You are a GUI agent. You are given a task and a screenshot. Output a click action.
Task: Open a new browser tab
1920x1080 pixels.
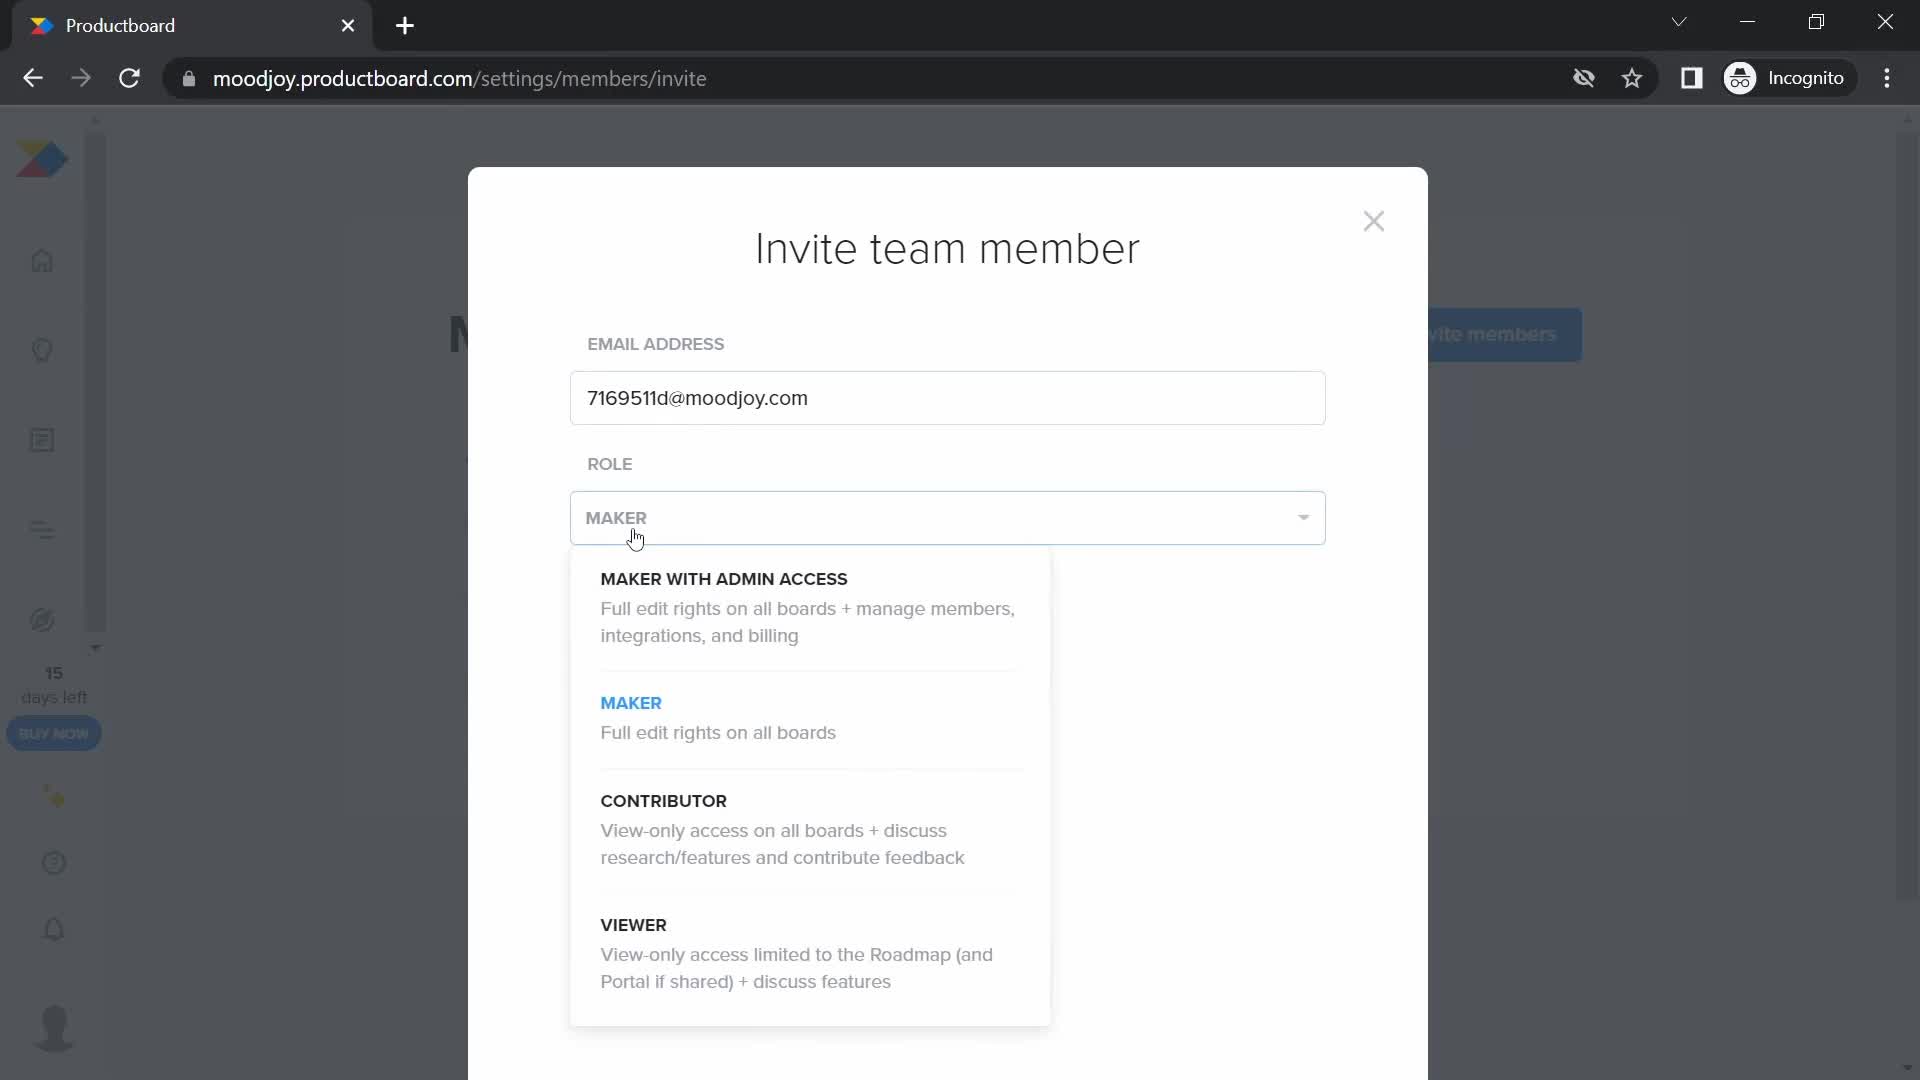[405, 26]
